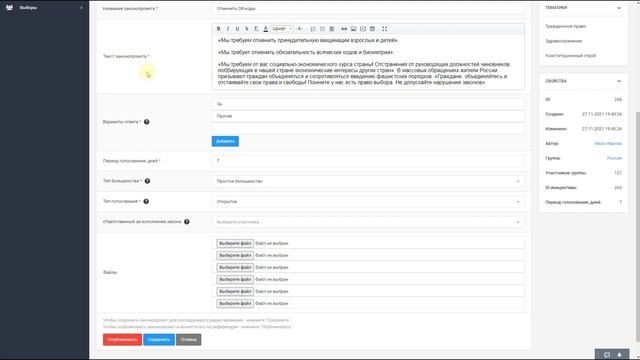The width and height of the screenshot is (640, 360).
Task: Click the bill title input field
Action: click(x=368, y=9)
